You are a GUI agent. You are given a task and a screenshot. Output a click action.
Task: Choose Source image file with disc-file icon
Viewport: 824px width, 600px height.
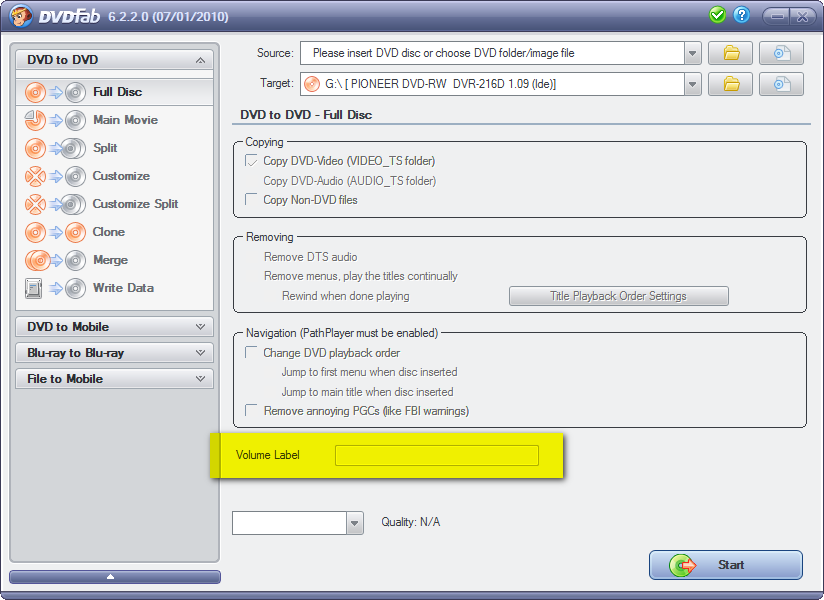(781, 53)
